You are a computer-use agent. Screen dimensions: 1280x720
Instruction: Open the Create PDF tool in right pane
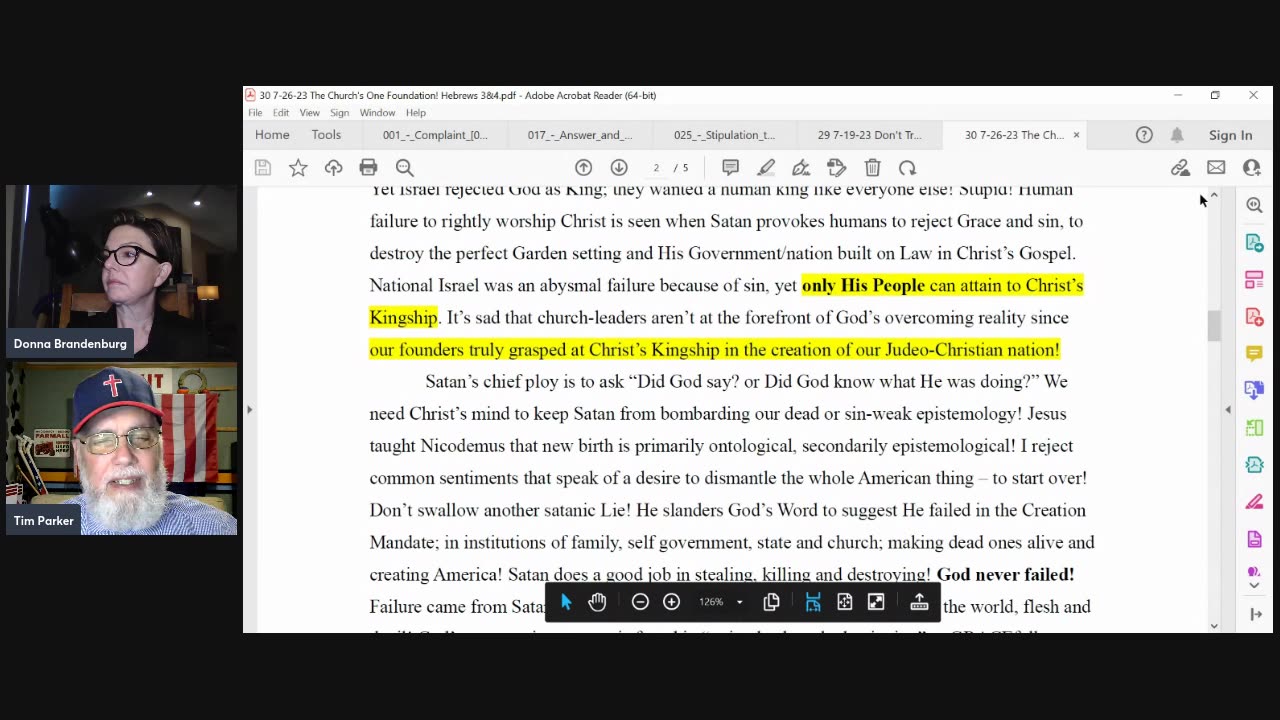1254,317
